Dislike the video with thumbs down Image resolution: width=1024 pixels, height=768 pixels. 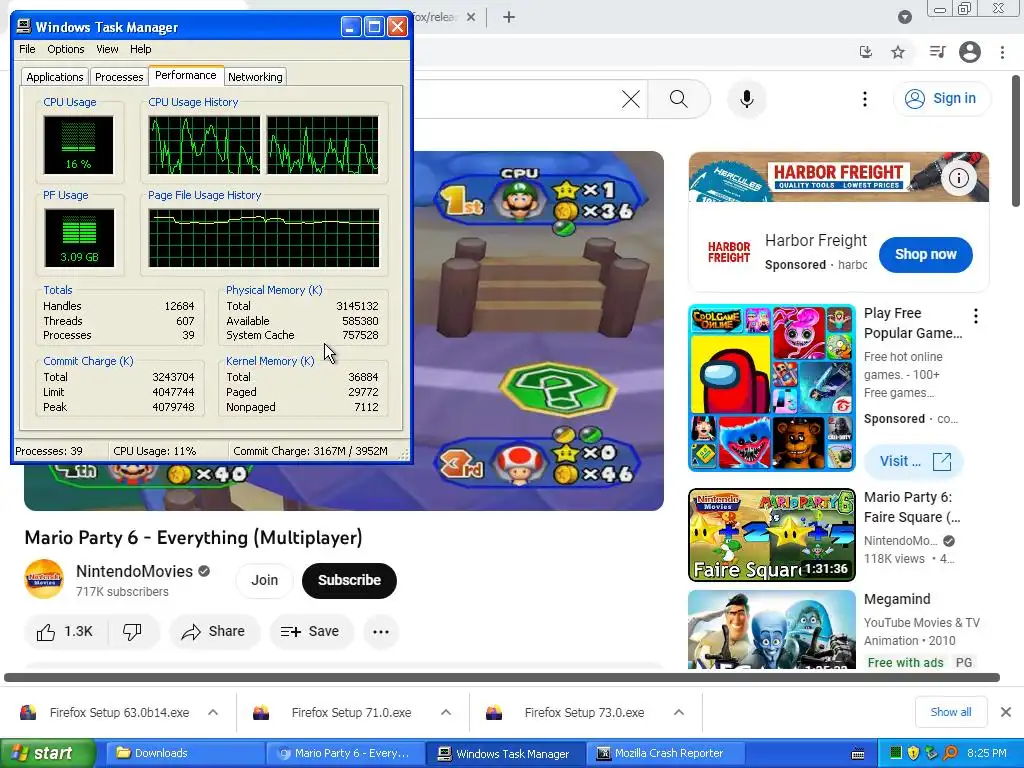[x=133, y=632]
